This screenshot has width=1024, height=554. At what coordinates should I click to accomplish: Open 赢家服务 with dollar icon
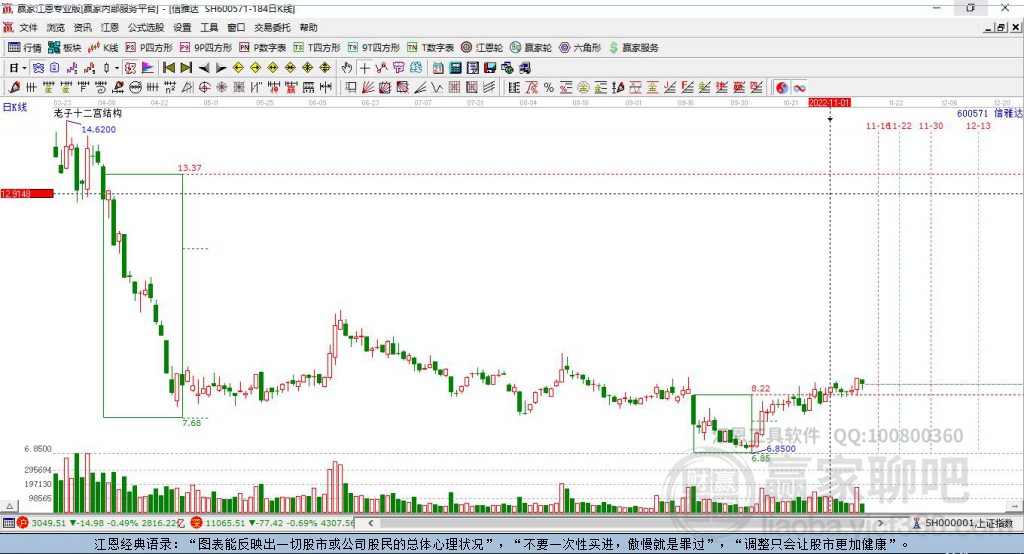(634, 48)
